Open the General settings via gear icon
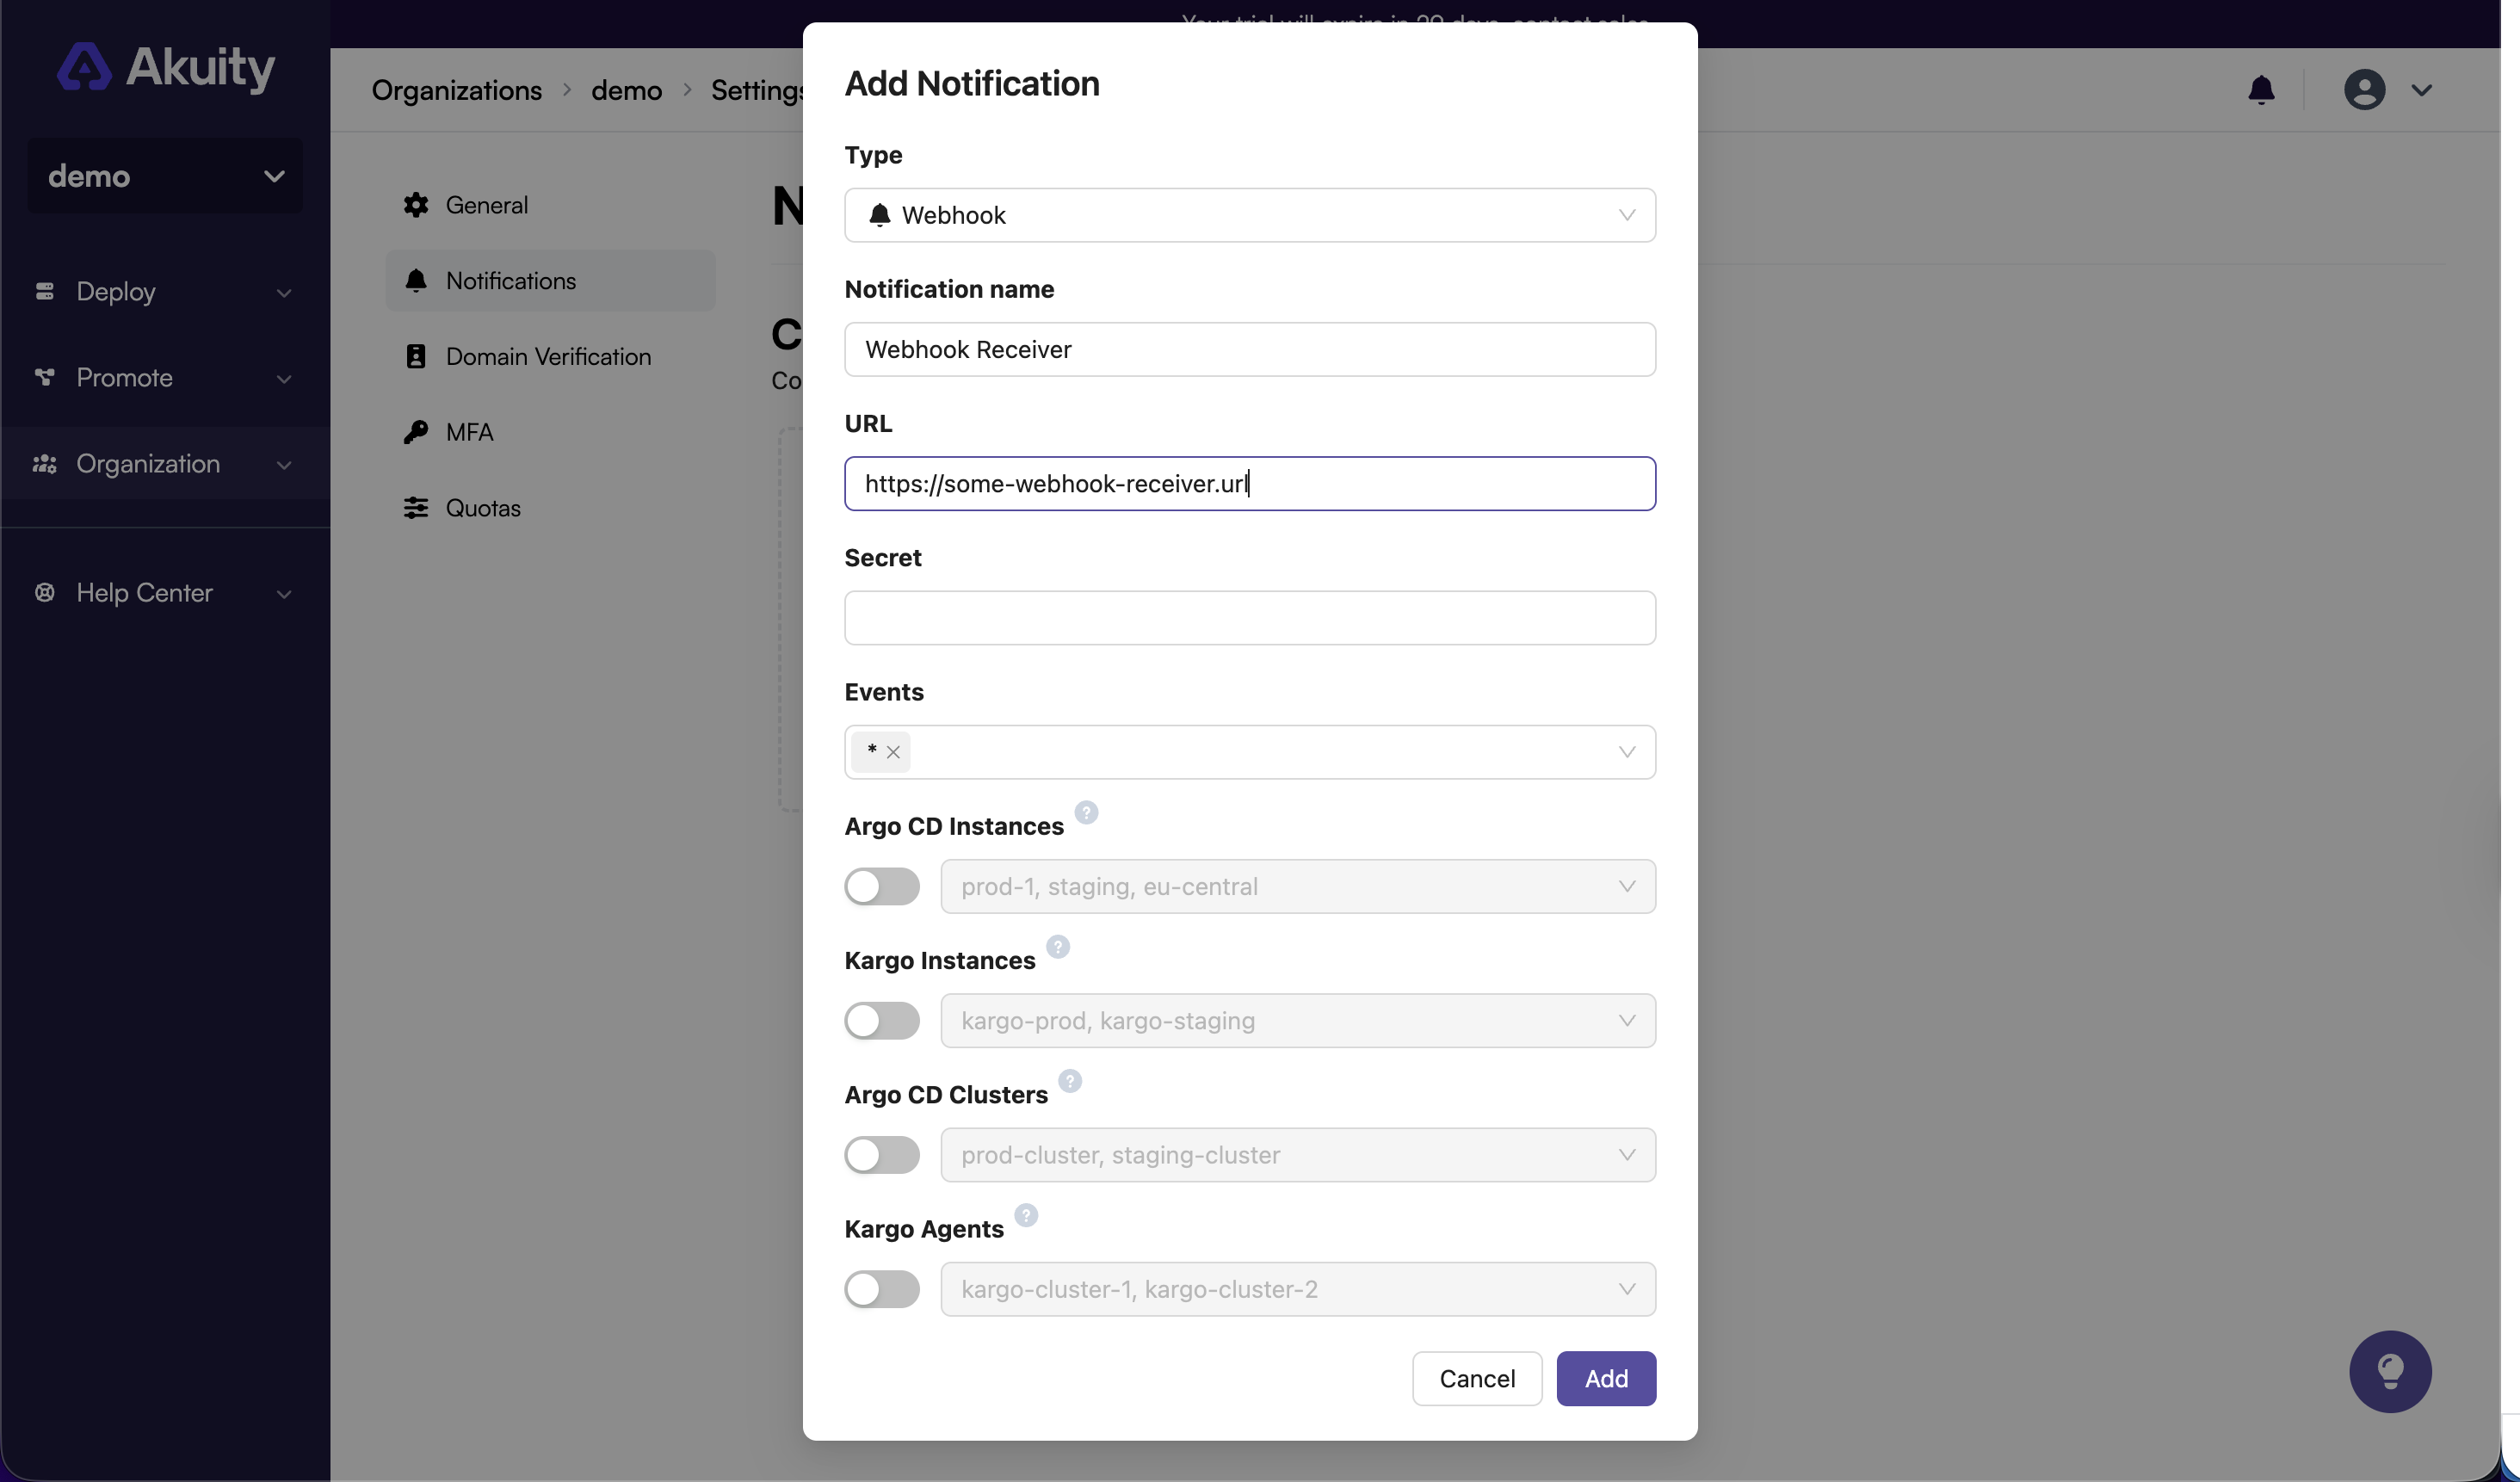 pos(417,205)
